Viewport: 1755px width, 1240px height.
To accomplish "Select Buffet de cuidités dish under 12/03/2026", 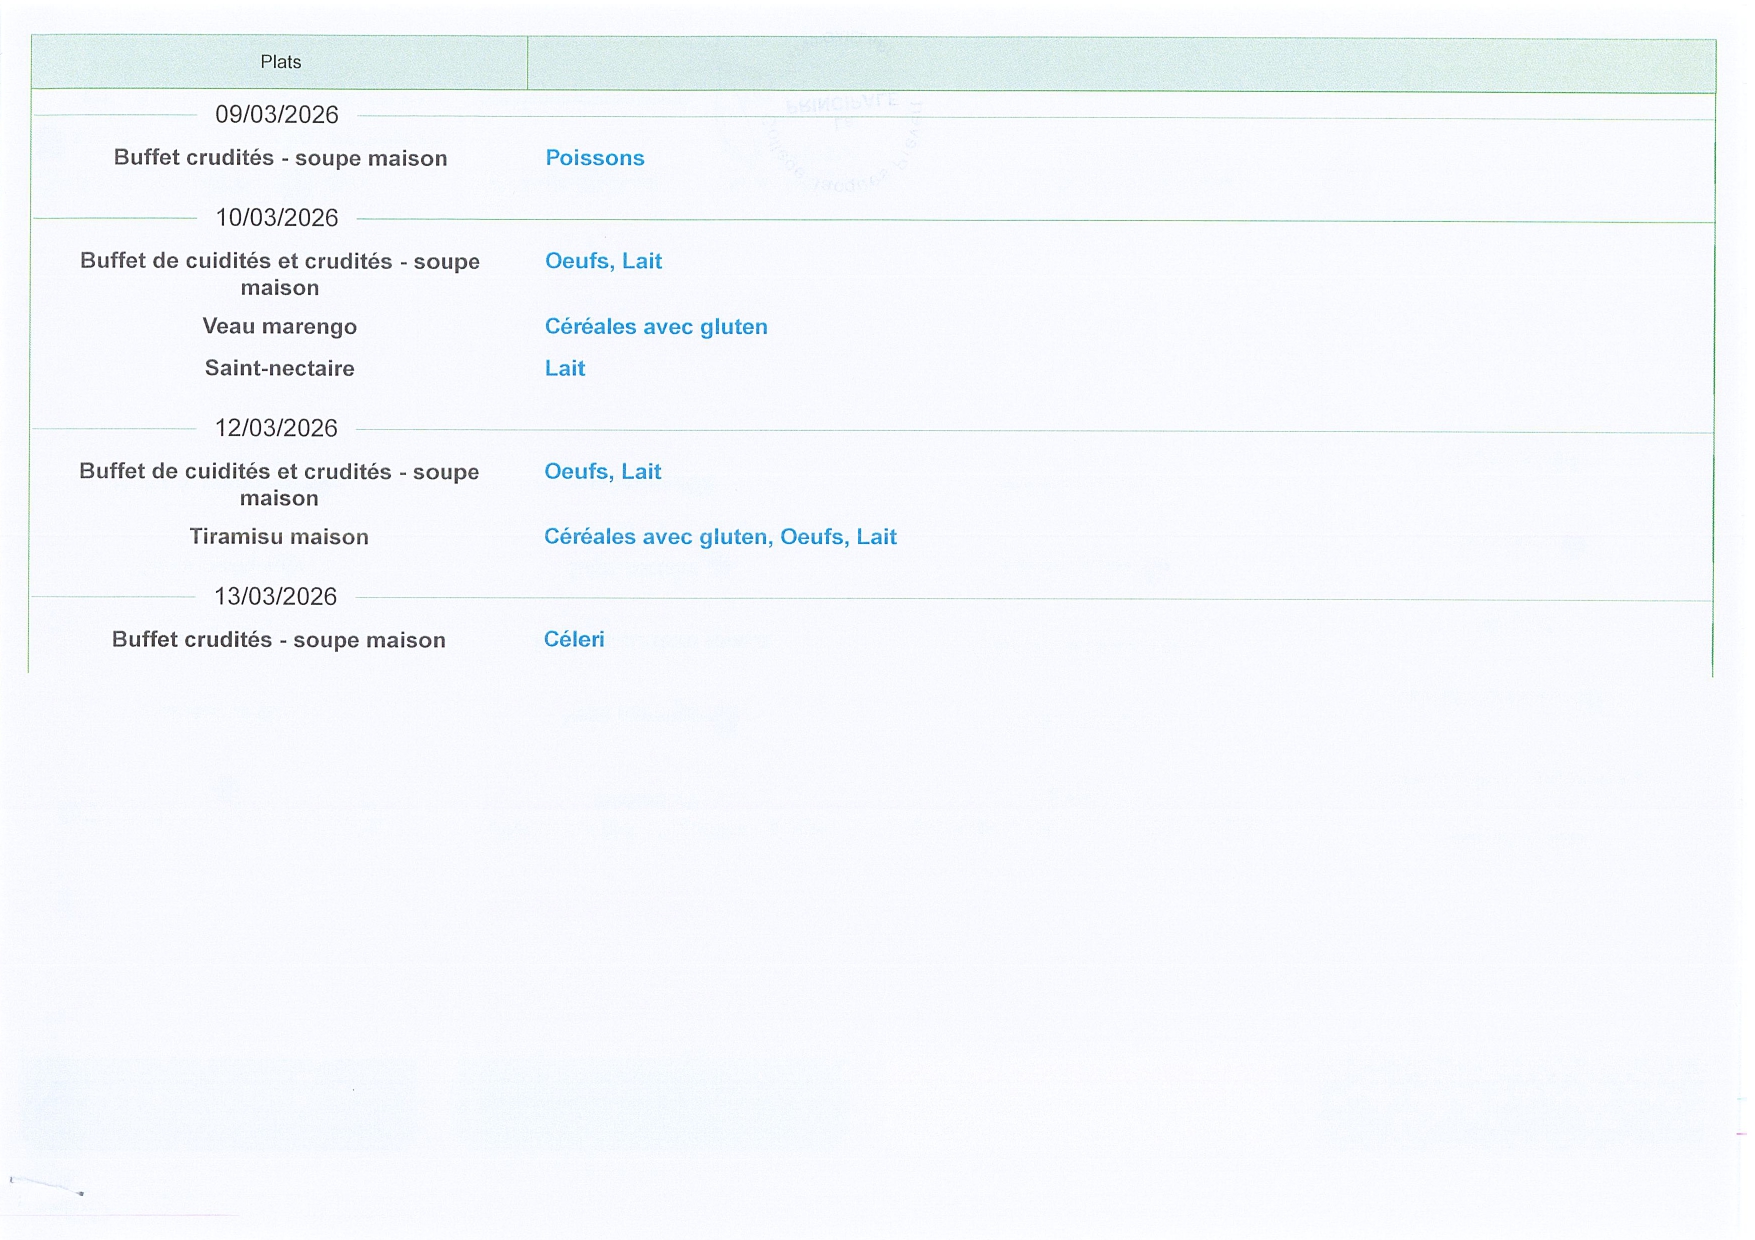I will point(279,484).
